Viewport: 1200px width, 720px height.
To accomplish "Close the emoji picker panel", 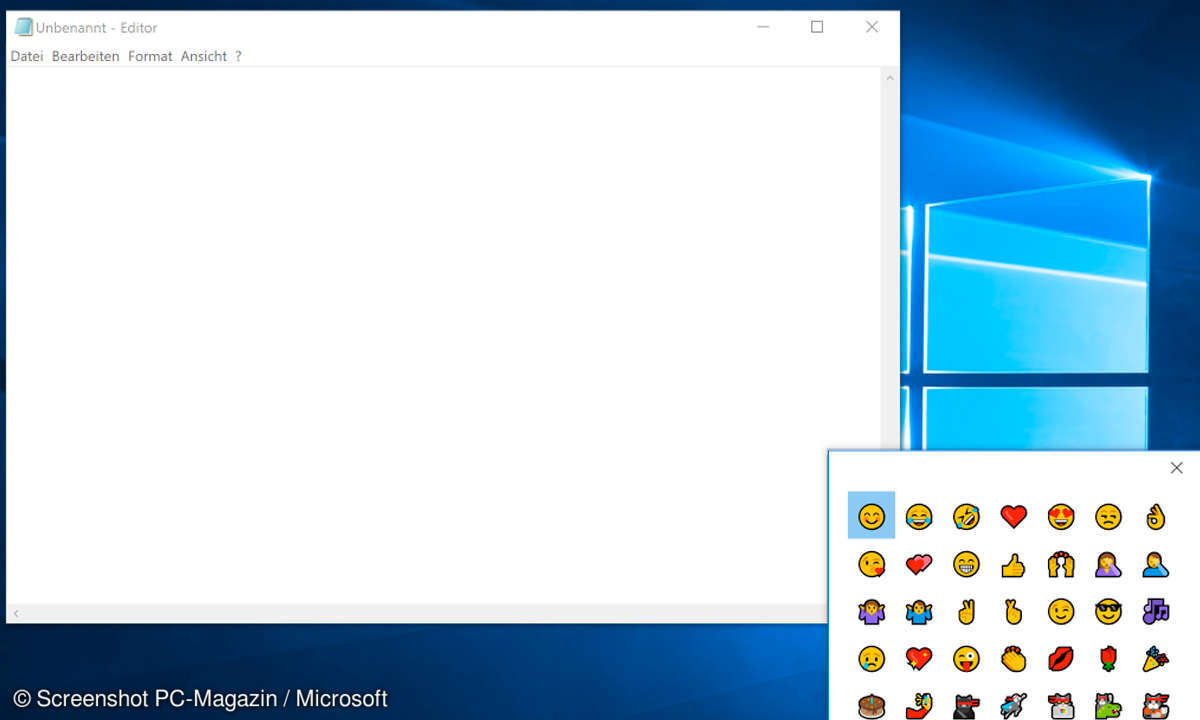I will pyautogui.click(x=1176, y=467).
